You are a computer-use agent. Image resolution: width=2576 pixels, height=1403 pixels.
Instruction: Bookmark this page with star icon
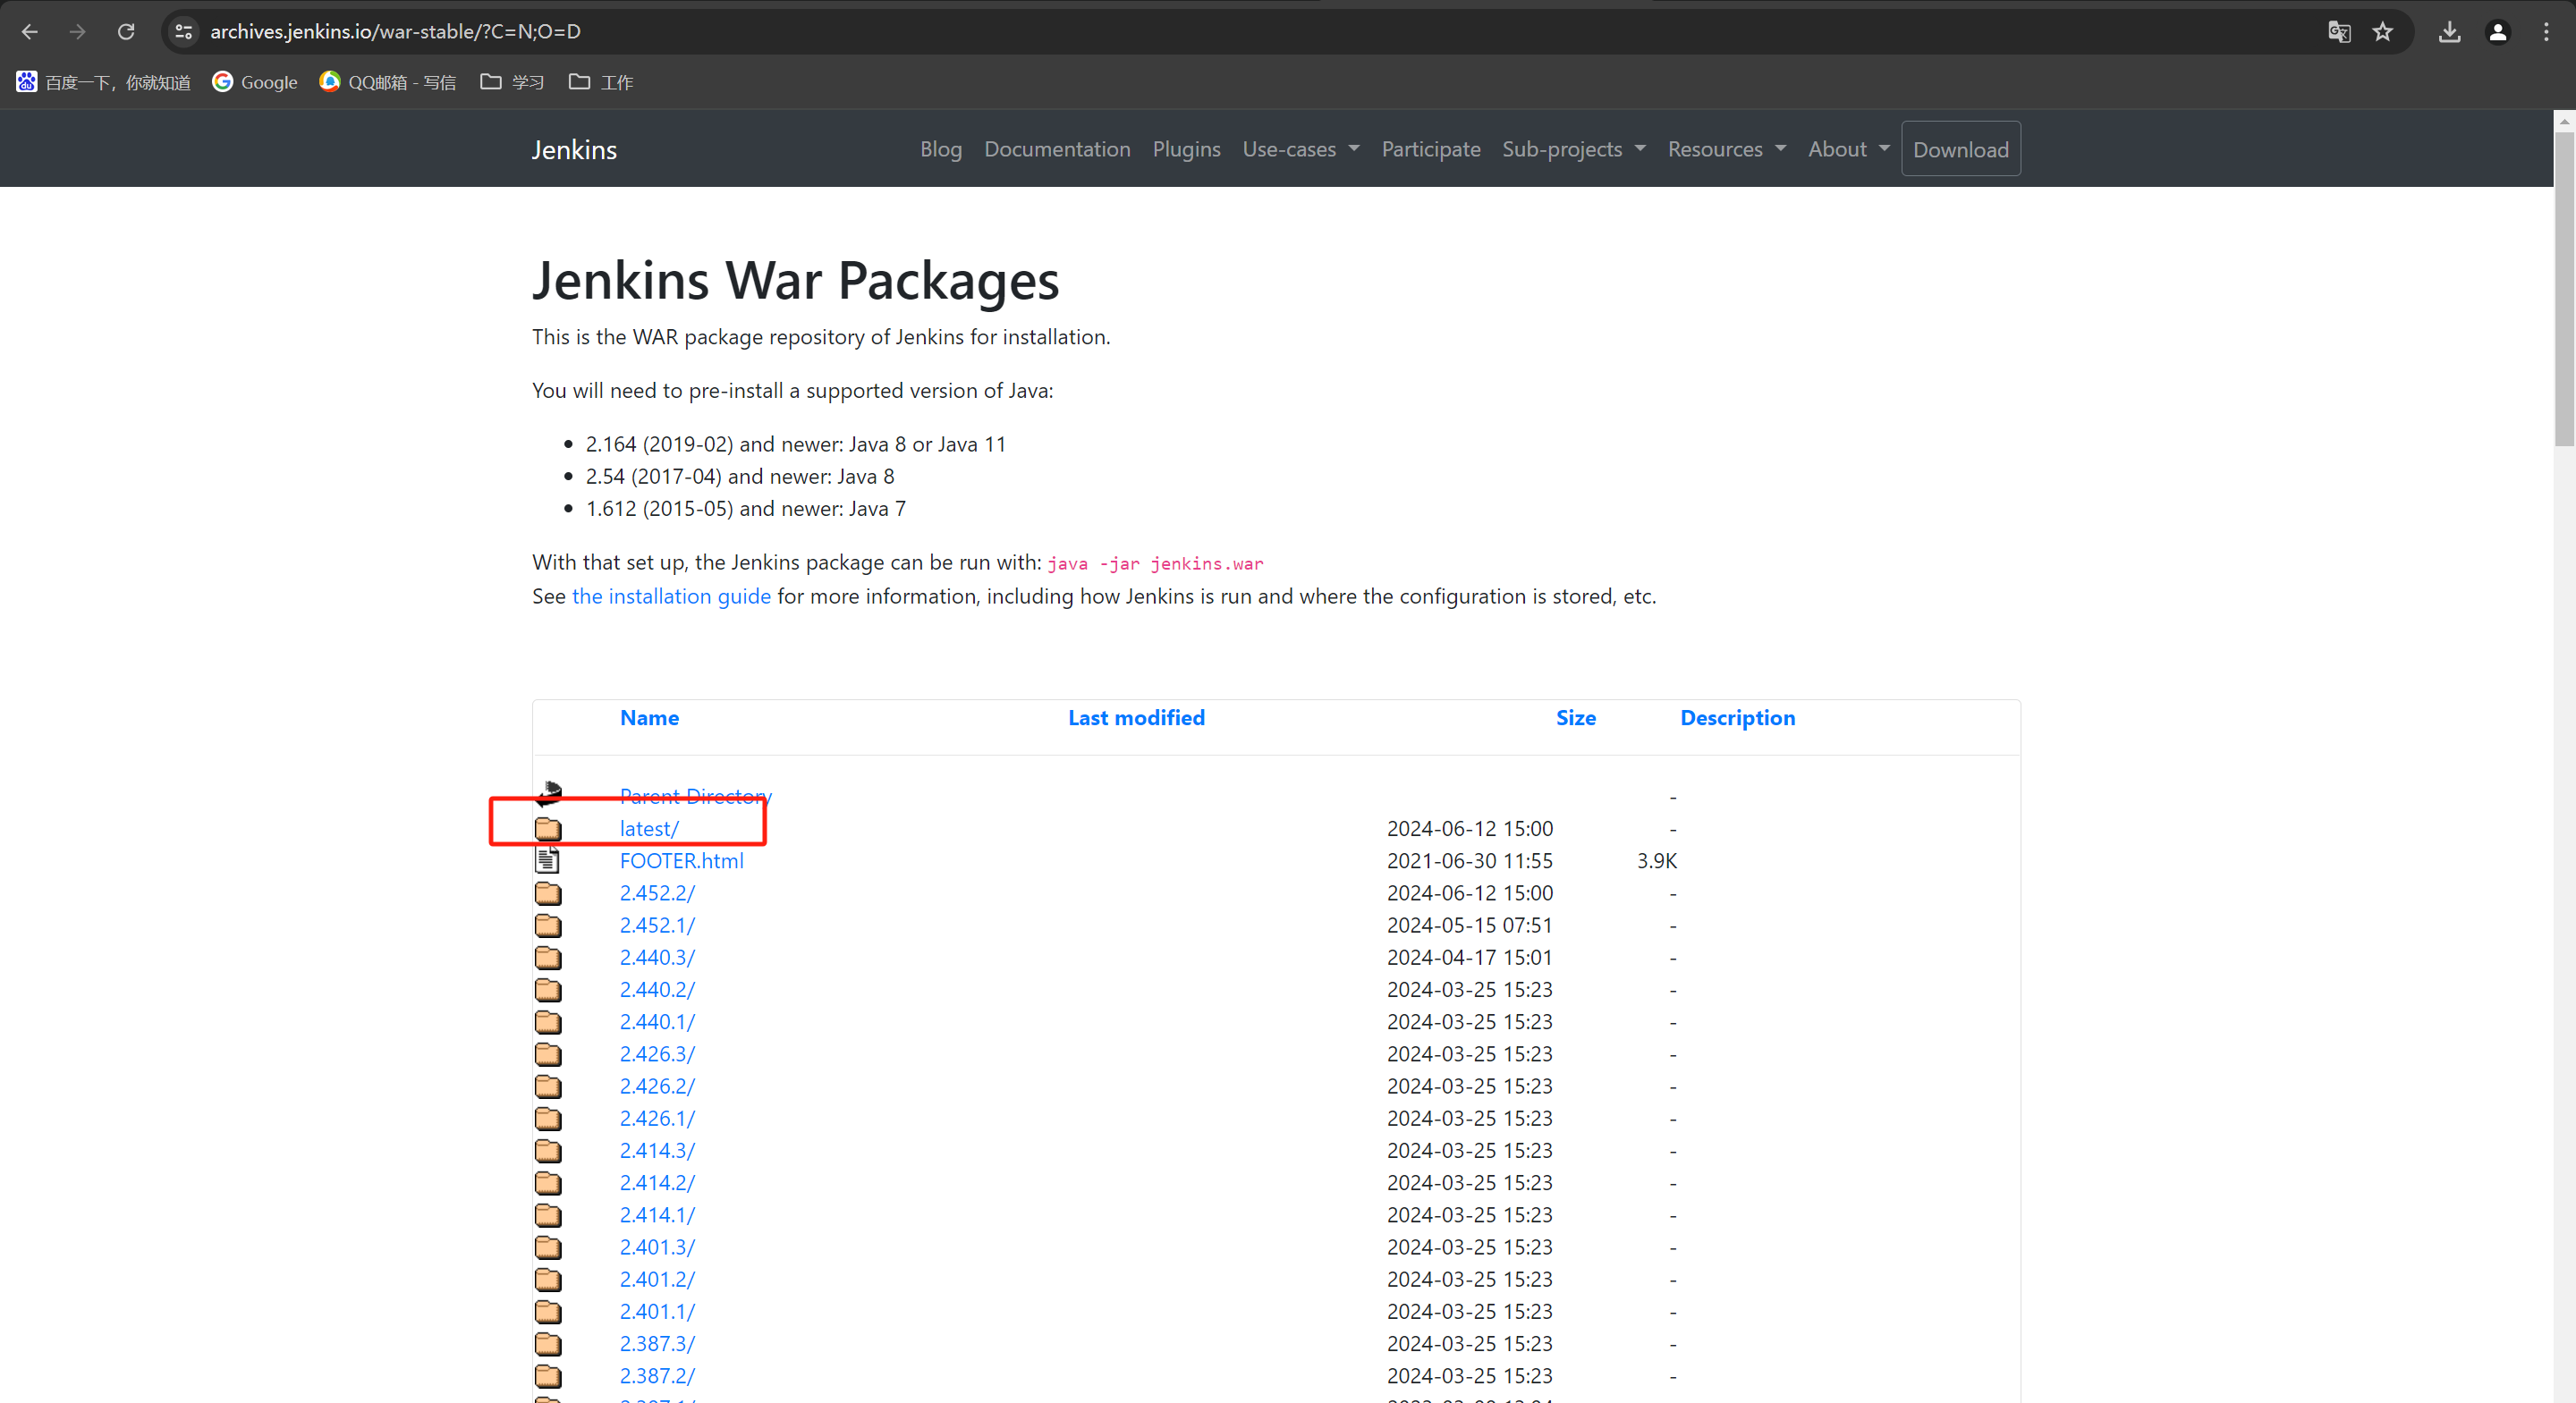coord(2383,32)
